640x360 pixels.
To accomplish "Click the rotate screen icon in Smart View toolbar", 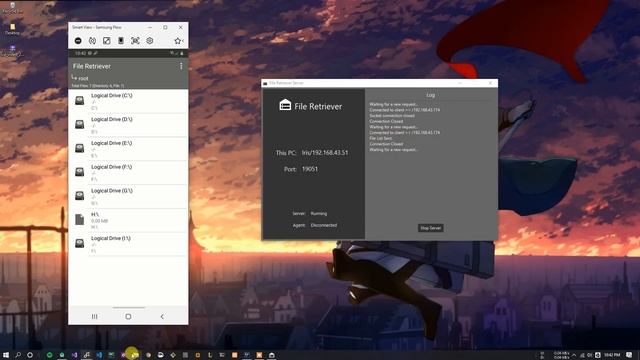I will (x=92, y=41).
